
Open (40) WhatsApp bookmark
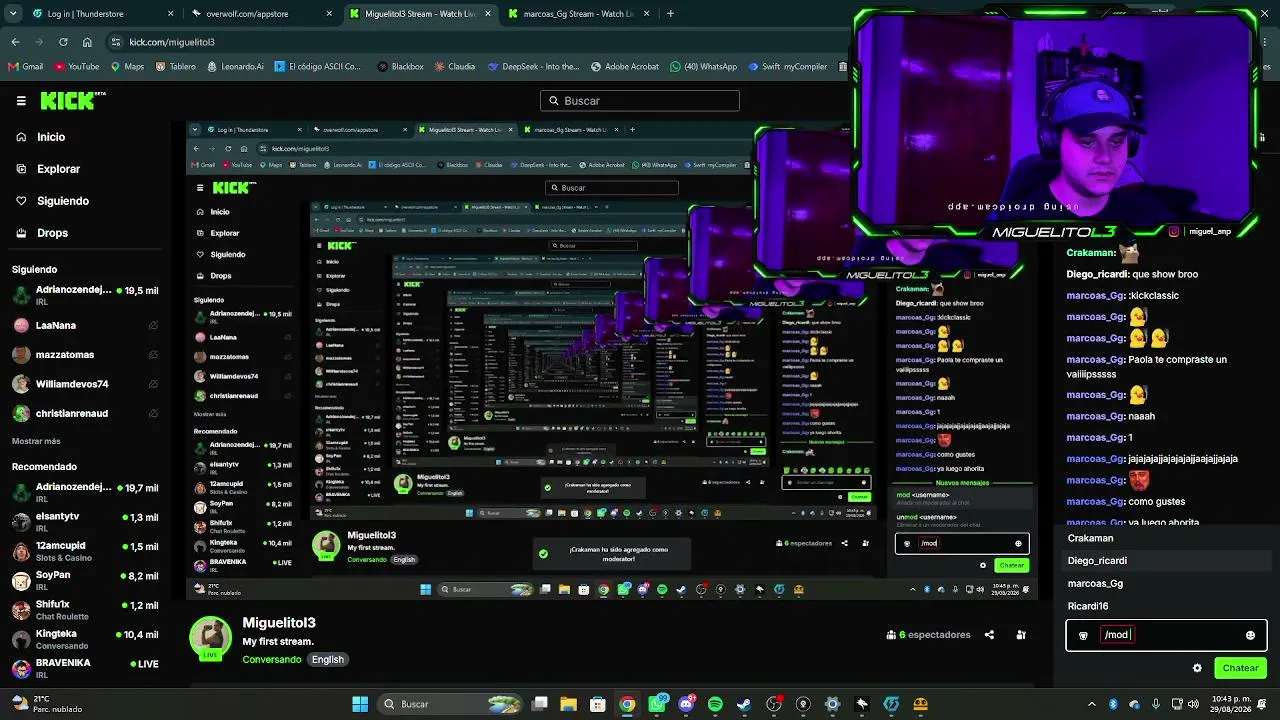pos(703,67)
